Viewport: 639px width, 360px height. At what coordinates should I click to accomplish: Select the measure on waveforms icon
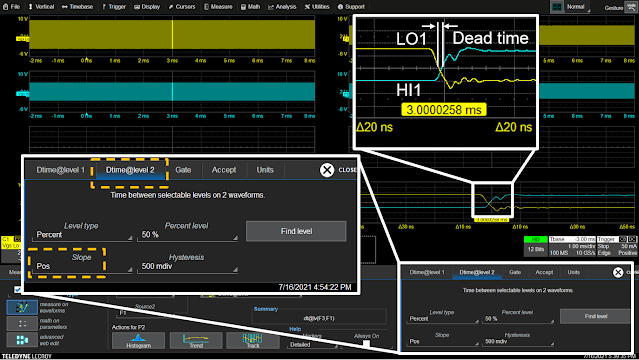click(22, 307)
